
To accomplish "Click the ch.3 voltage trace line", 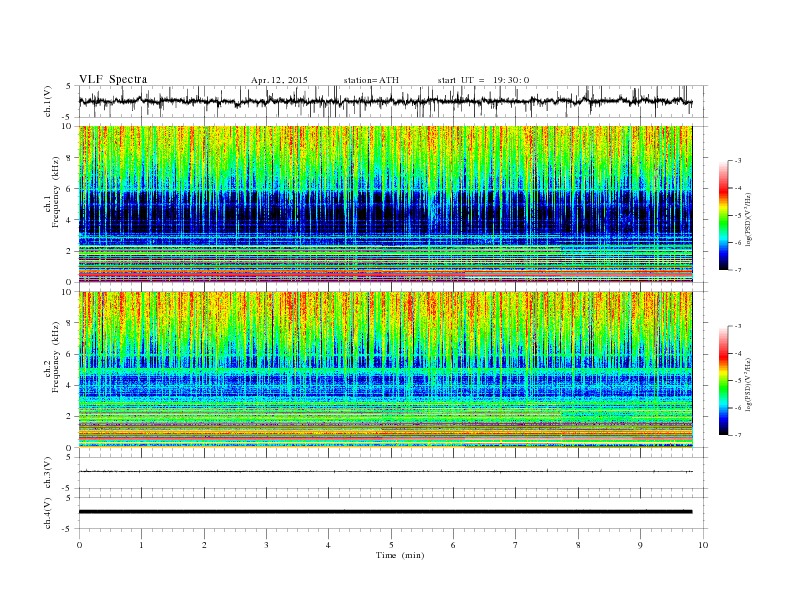I will 385,472.
